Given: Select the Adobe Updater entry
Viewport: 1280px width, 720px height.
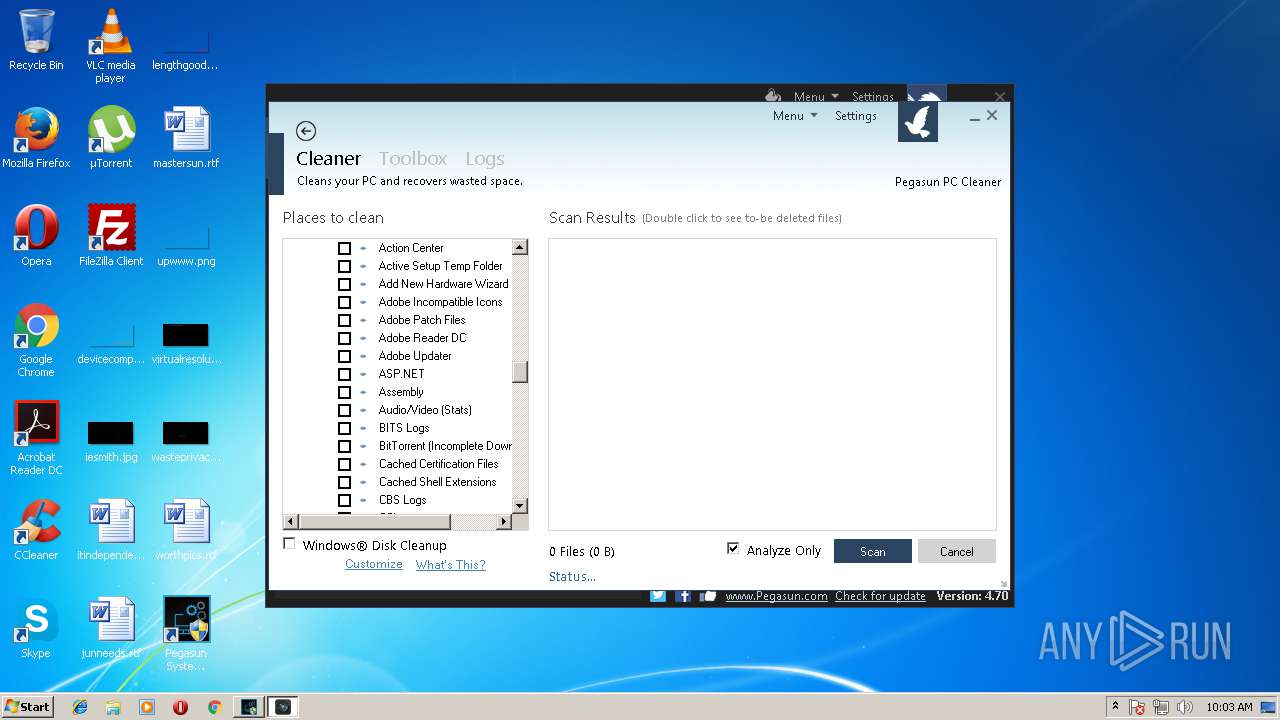Looking at the screenshot, I should tap(415, 356).
